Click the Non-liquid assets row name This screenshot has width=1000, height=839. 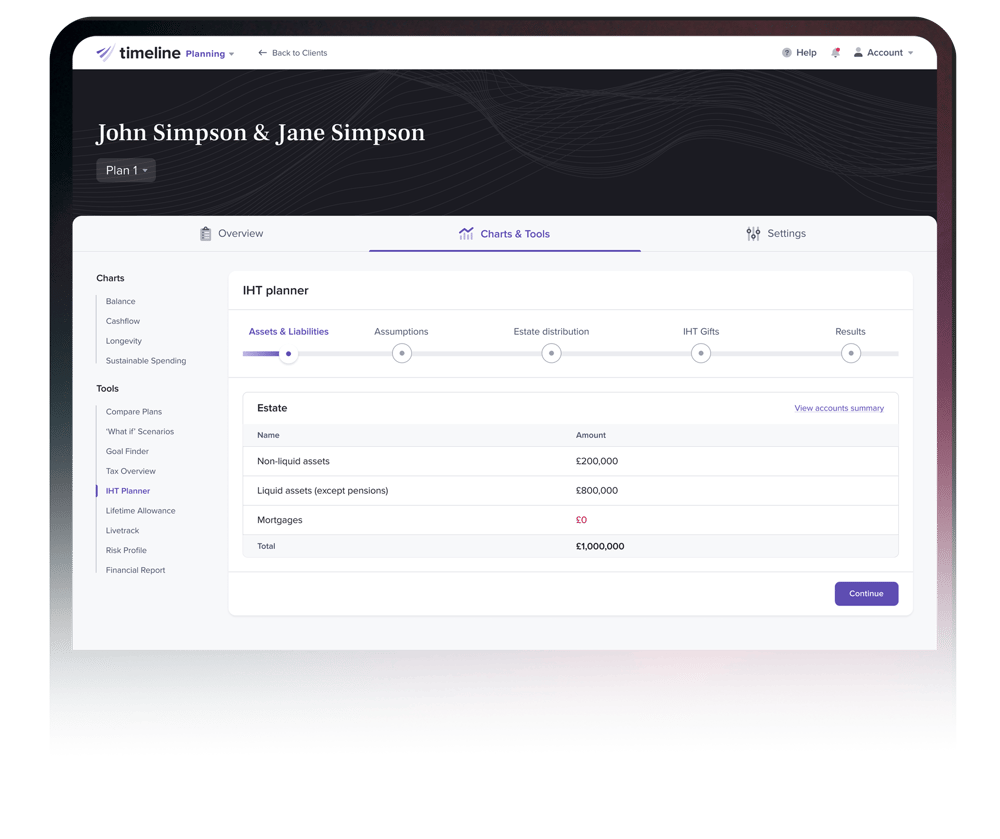[293, 461]
